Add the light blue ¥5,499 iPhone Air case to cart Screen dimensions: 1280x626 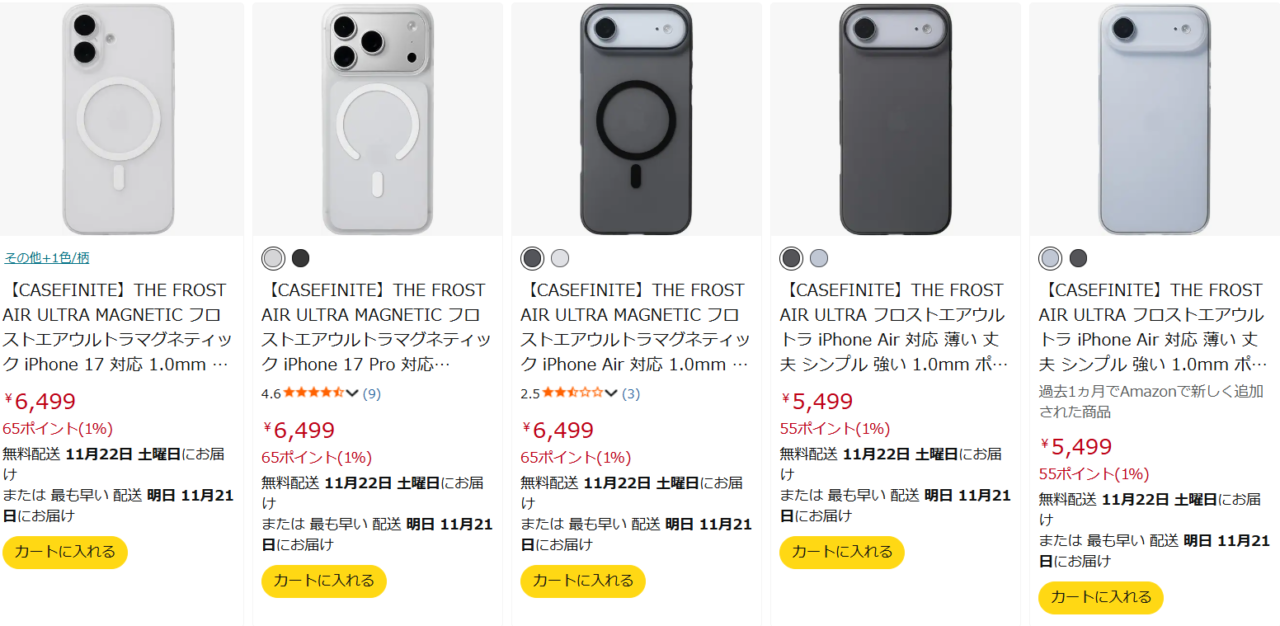tap(1100, 597)
